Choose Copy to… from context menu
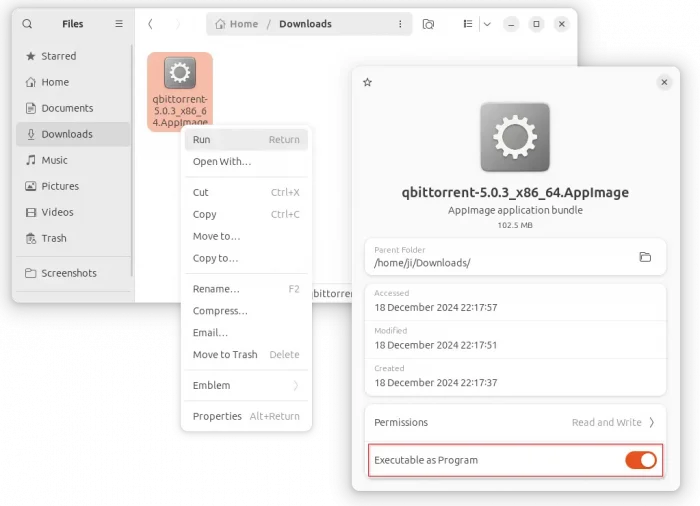The image size is (700, 506). coord(246,258)
